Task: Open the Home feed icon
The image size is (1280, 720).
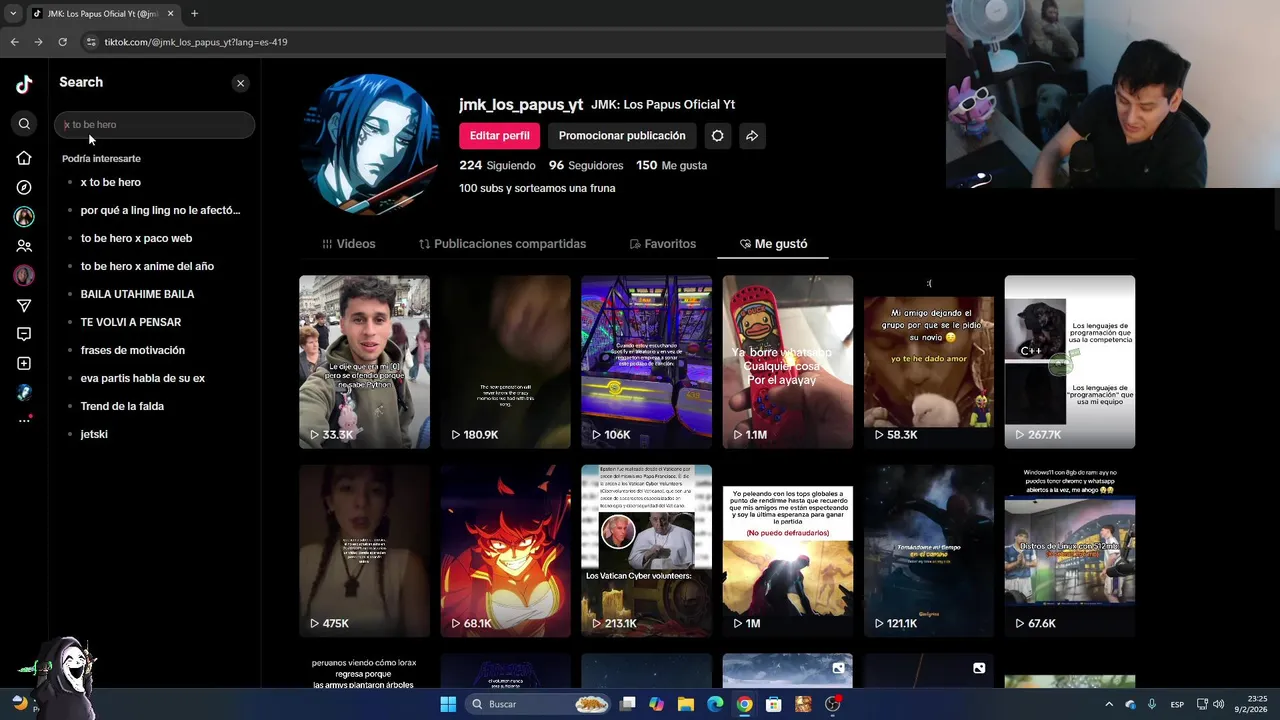Action: [24, 158]
